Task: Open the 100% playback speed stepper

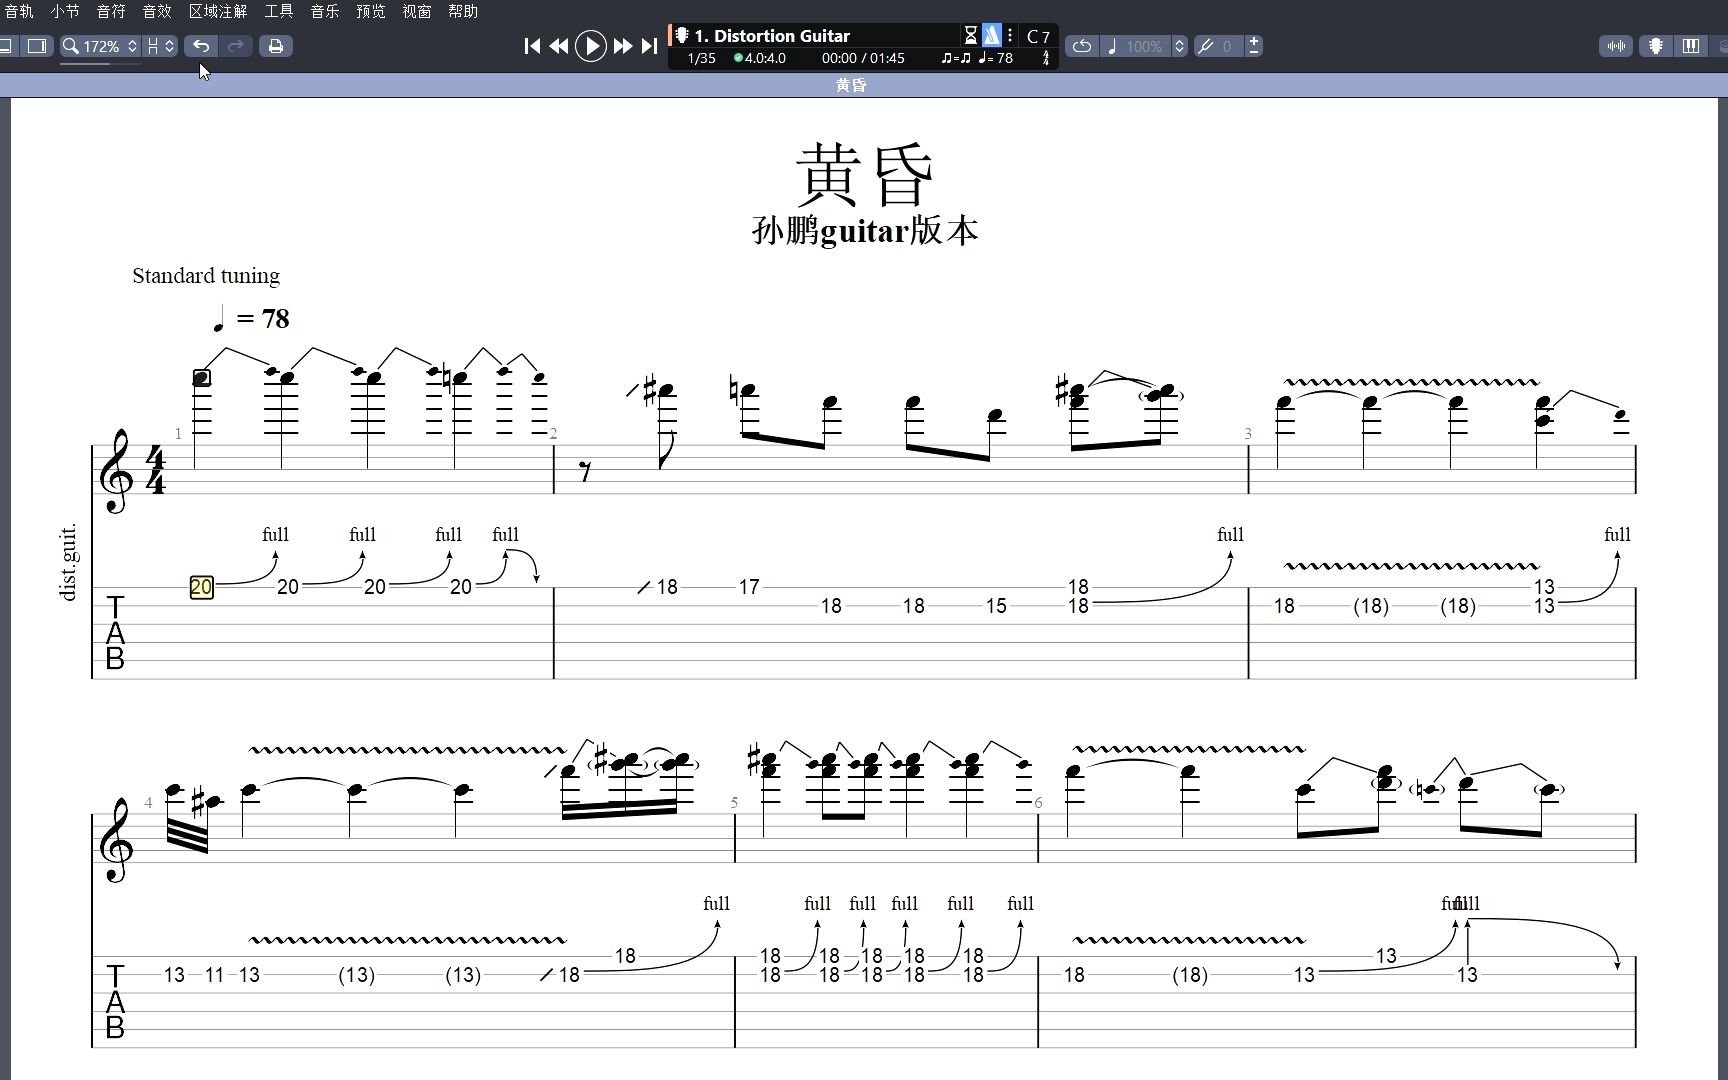Action: click(1179, 46)
